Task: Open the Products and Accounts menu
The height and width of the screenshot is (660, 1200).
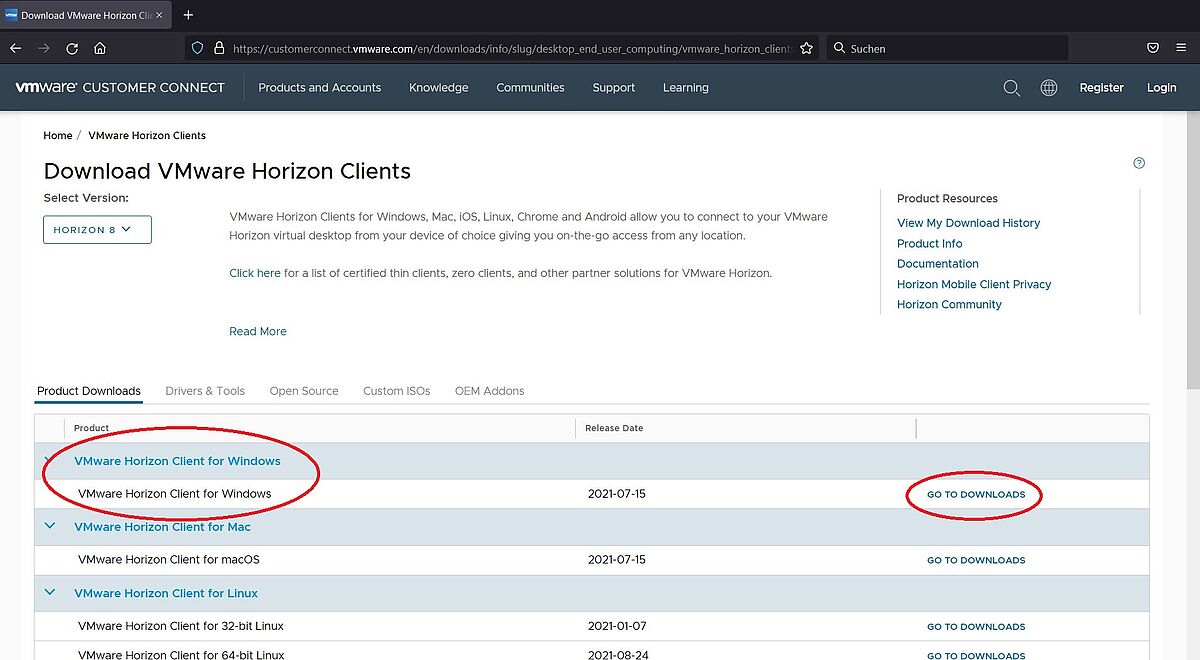Action: click(x=320, y=88)
